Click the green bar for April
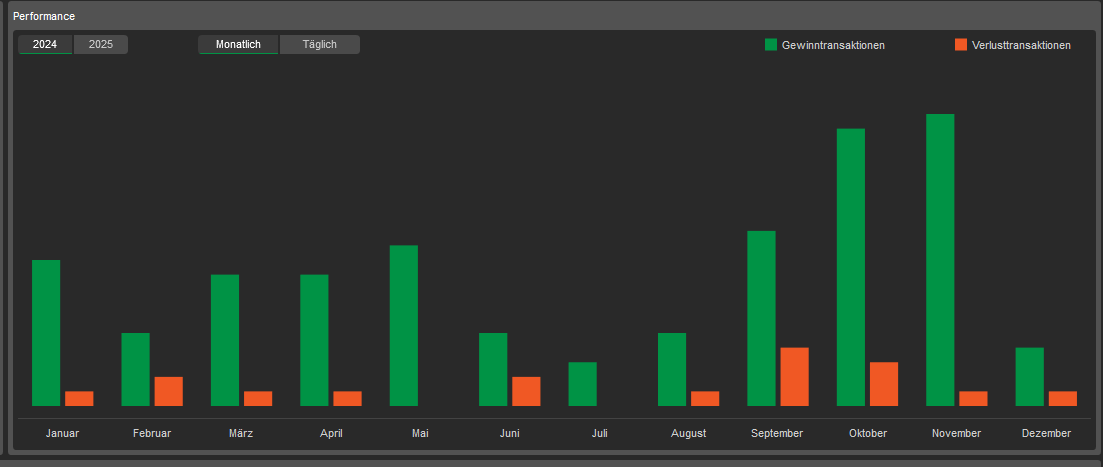Screen dimensions: 1103x467 314,340
